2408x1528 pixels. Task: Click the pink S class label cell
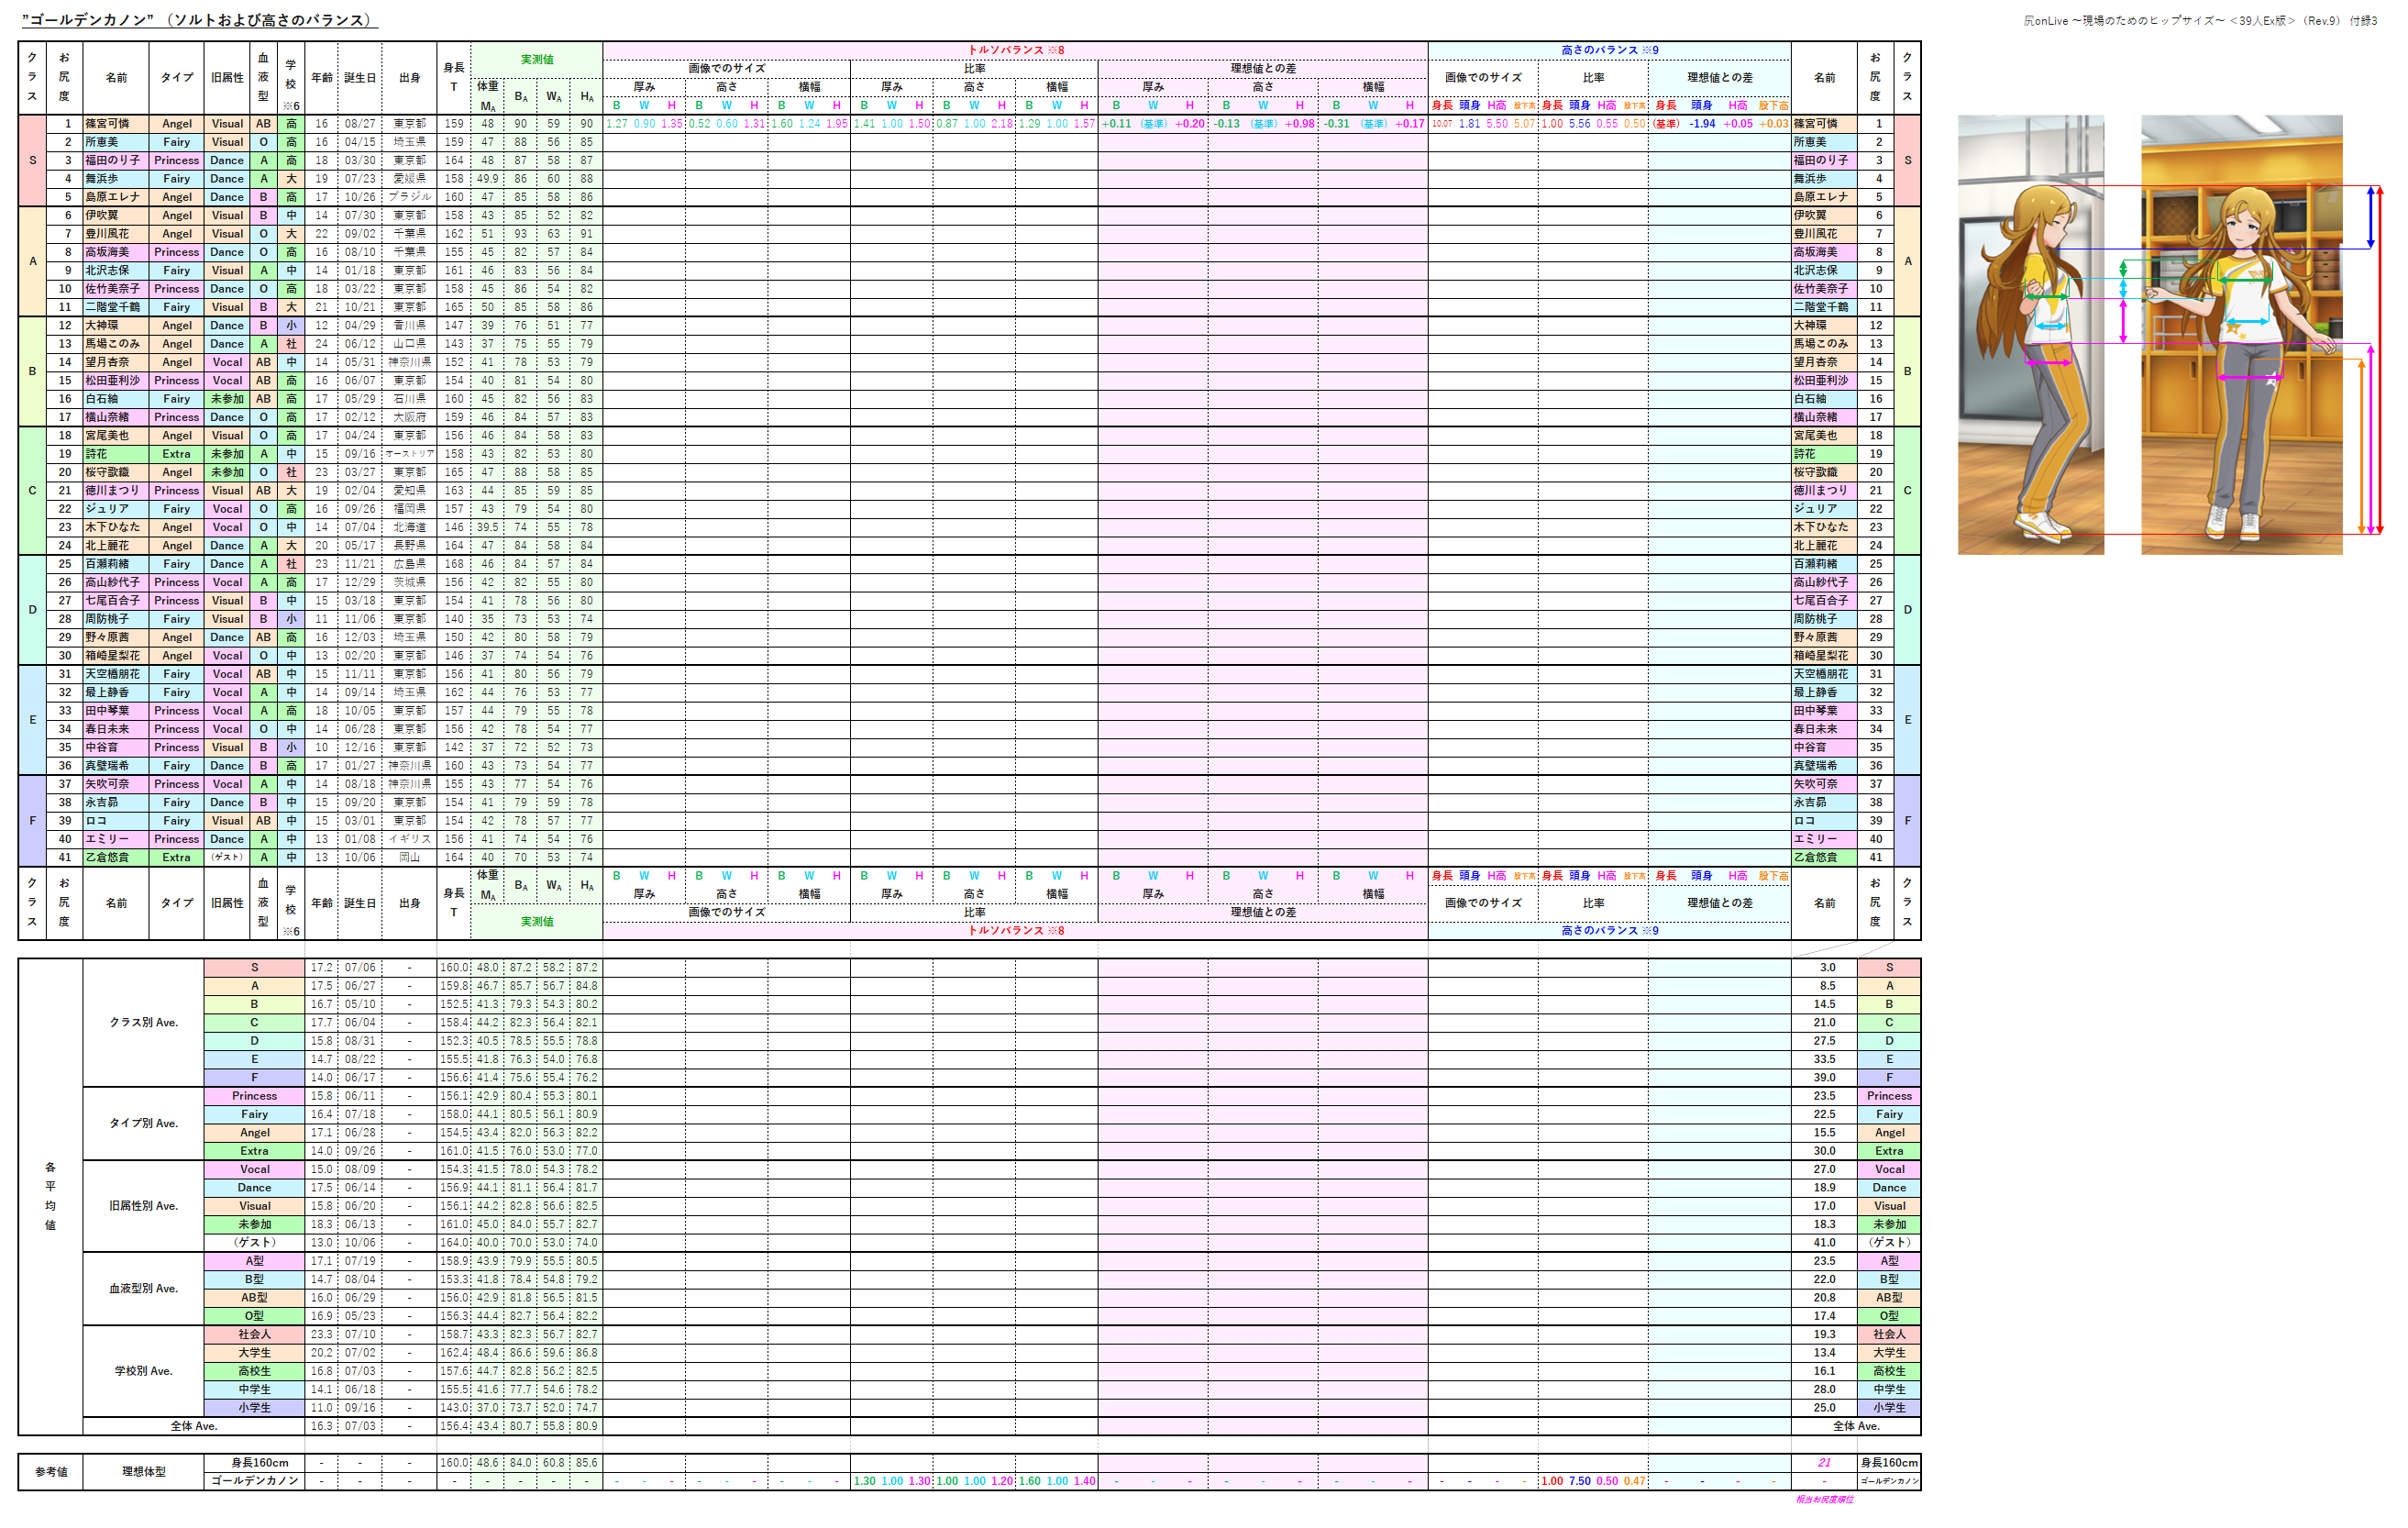[x=32, y=160]
